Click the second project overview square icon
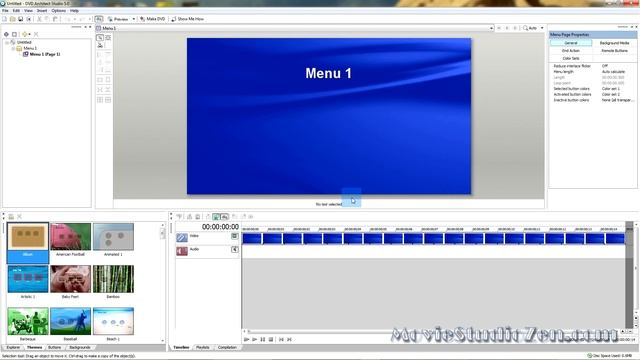 (x=14, y=34)
